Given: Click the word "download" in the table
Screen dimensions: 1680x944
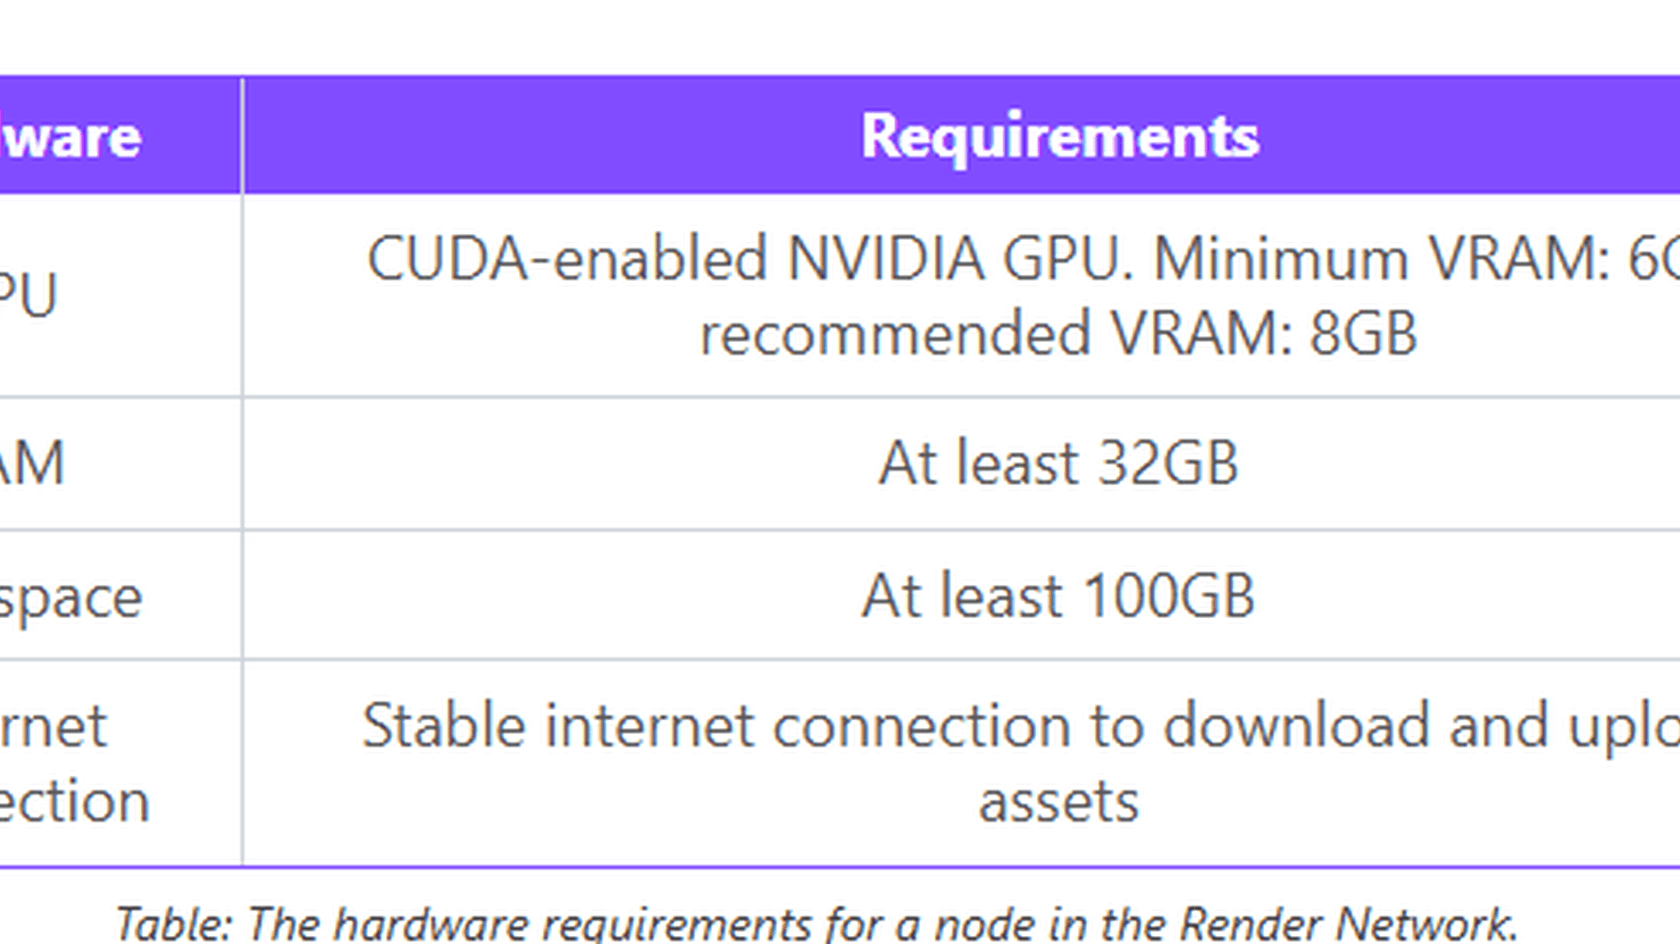Looking at the screenshot, I should click(x=1296, y=726).
